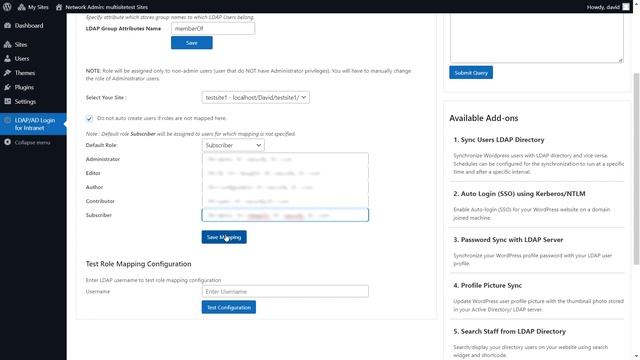This screenshot has width=640, height=360.
Task: Click Submit Query button
Action: pos(471,73)
